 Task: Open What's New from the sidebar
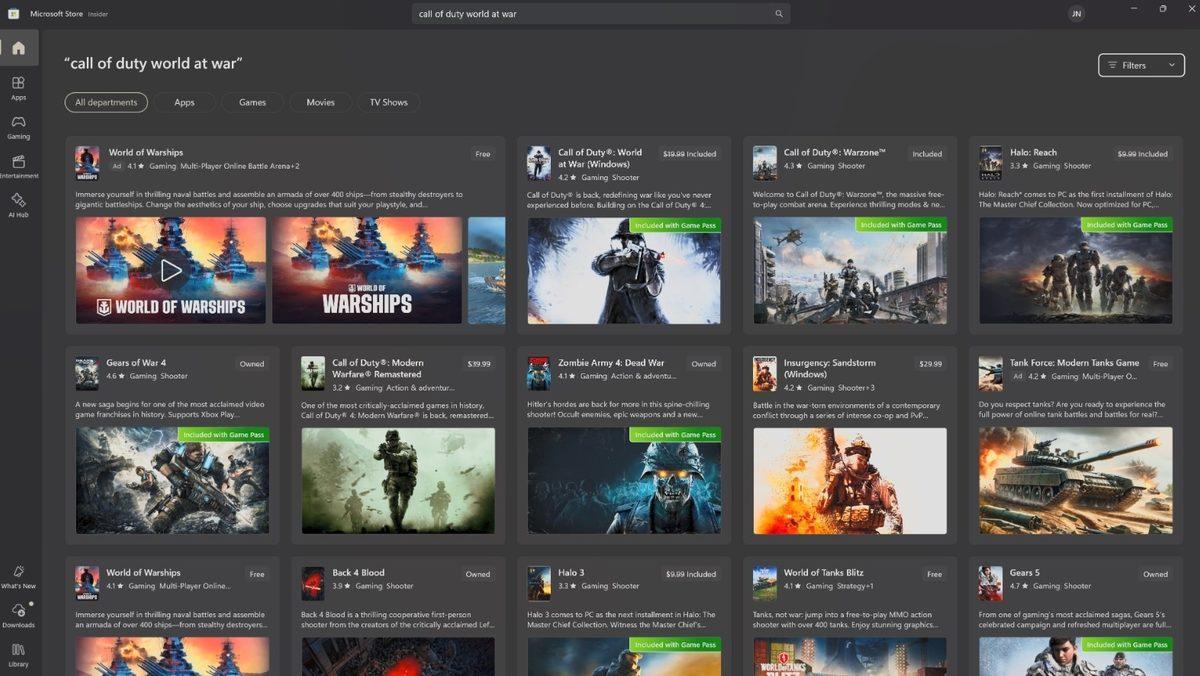18,578
